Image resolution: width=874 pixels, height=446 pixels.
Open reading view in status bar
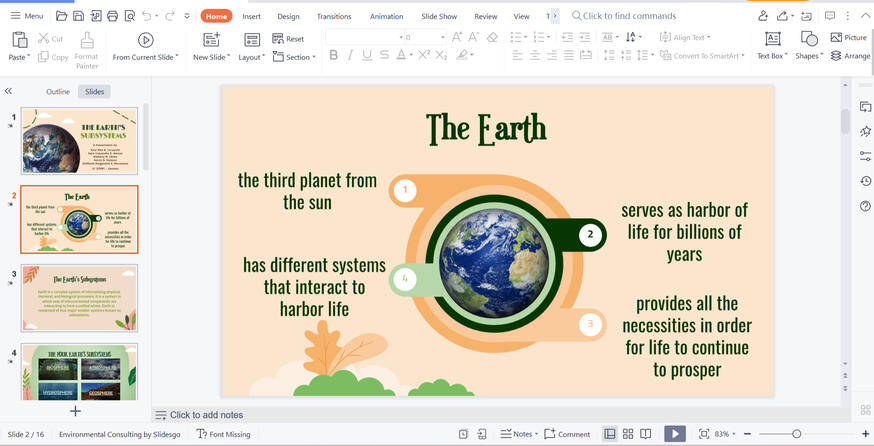click(646, 434)
